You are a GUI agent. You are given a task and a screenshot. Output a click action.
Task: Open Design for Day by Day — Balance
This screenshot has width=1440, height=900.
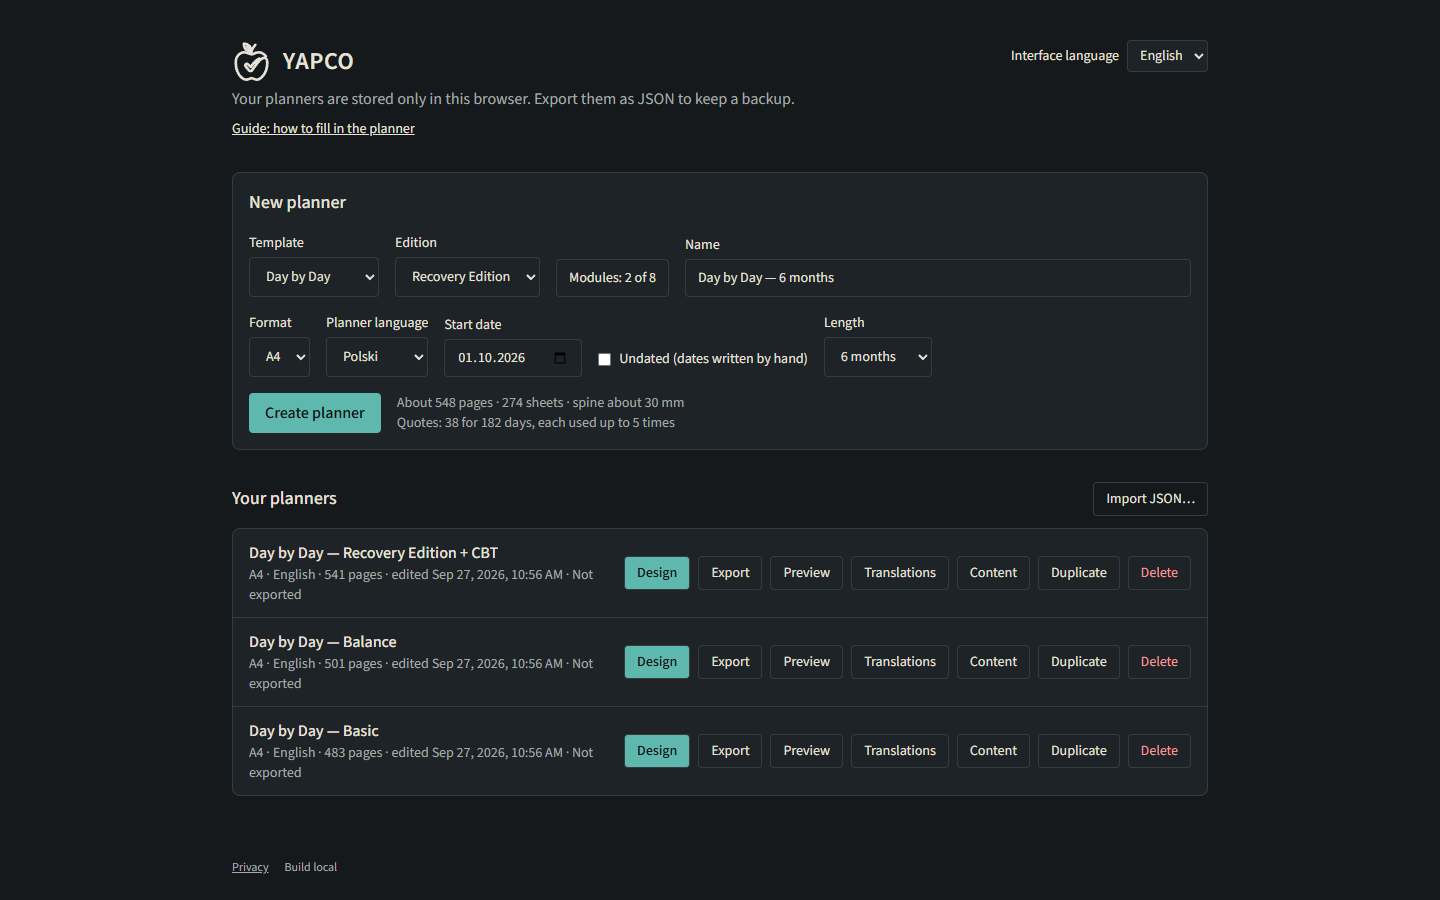[657, 662]
